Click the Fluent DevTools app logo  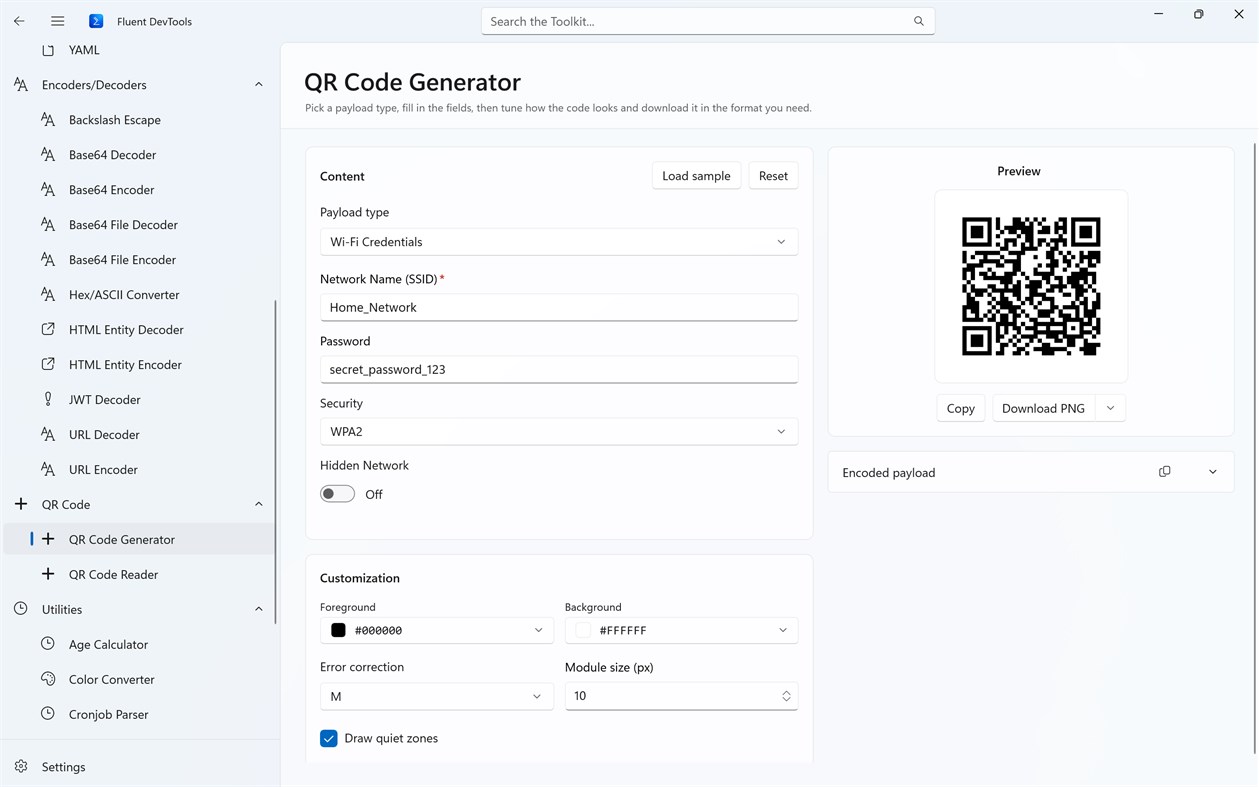pos(96,21)
